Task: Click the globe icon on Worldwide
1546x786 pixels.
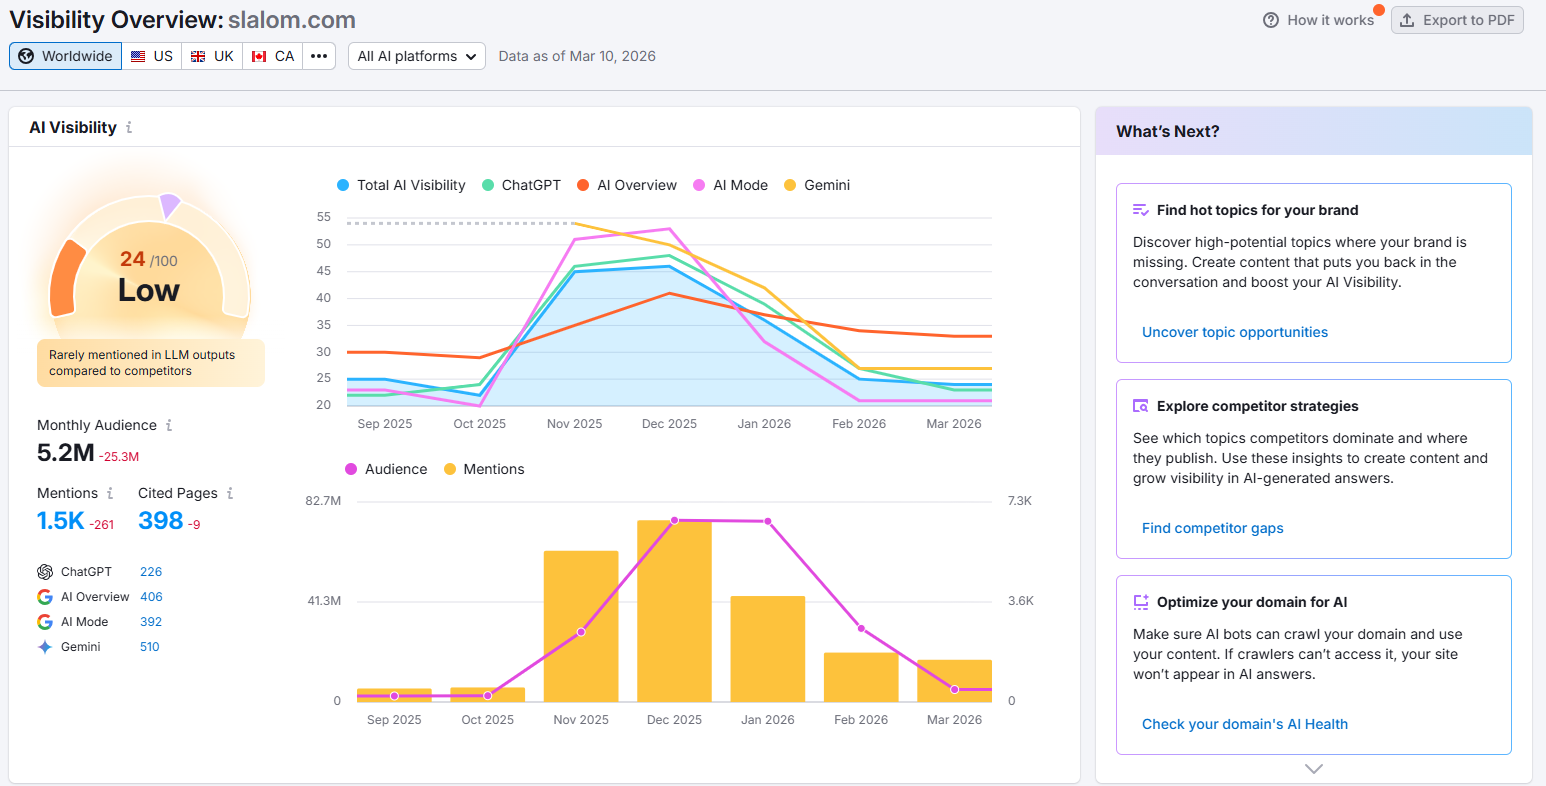Action: pyautogui.click(x=26, y=56)
